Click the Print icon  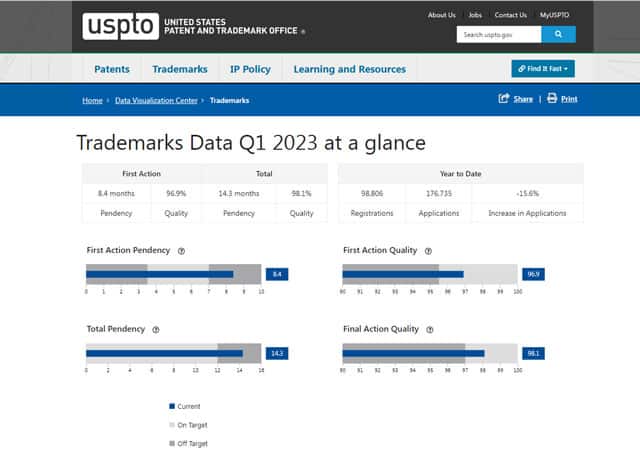pyautogui.click(x=552, y=99)
